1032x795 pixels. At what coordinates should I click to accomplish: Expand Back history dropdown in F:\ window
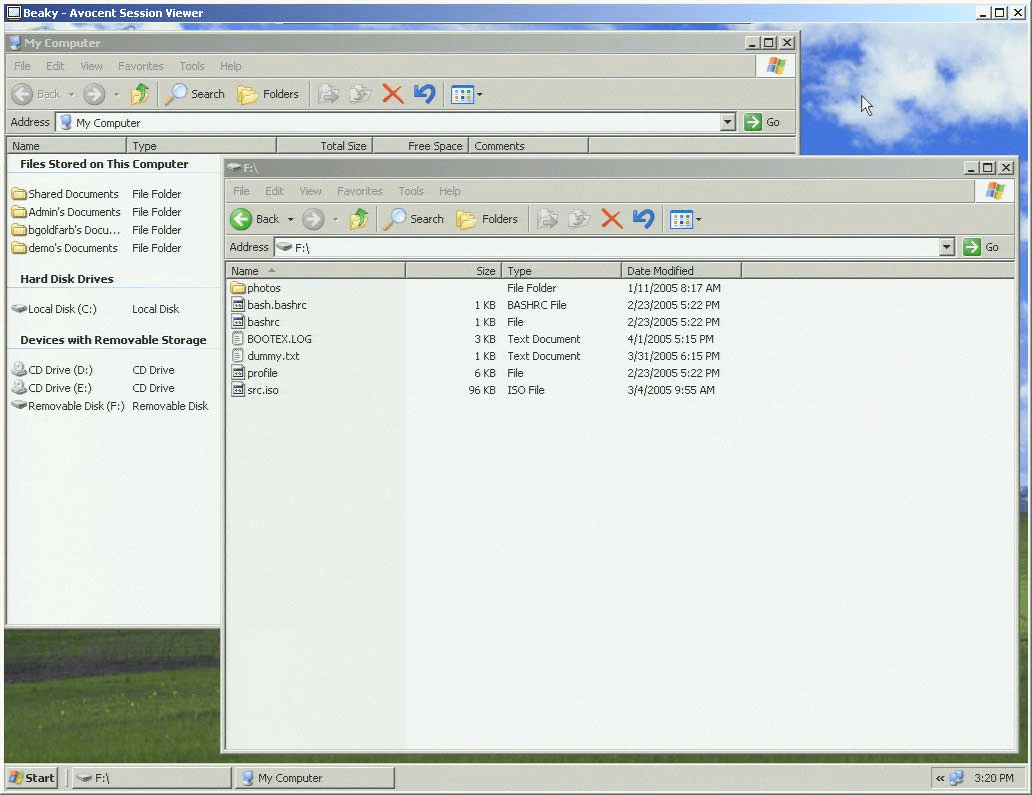pyautogui.click(x=290, y=220)
